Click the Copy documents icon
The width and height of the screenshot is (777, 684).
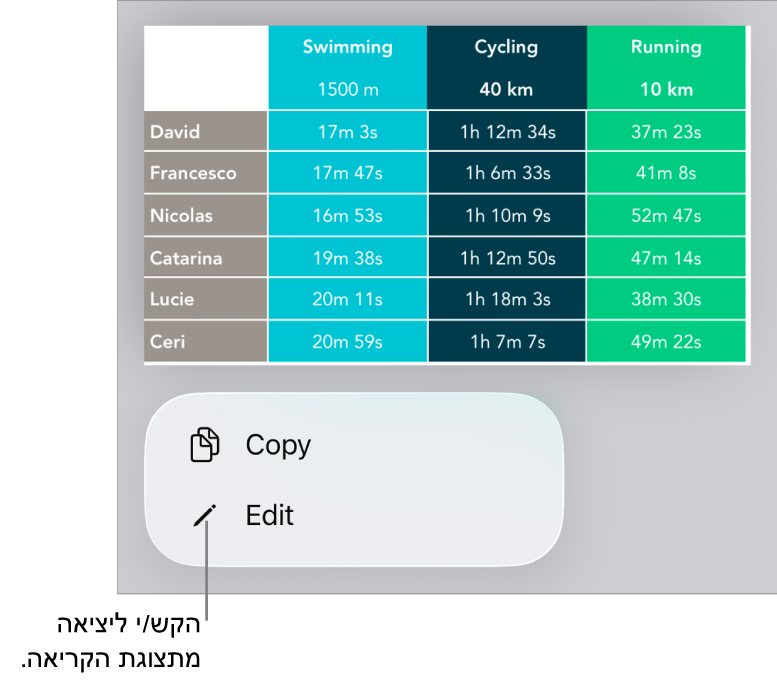click(205, 445)
